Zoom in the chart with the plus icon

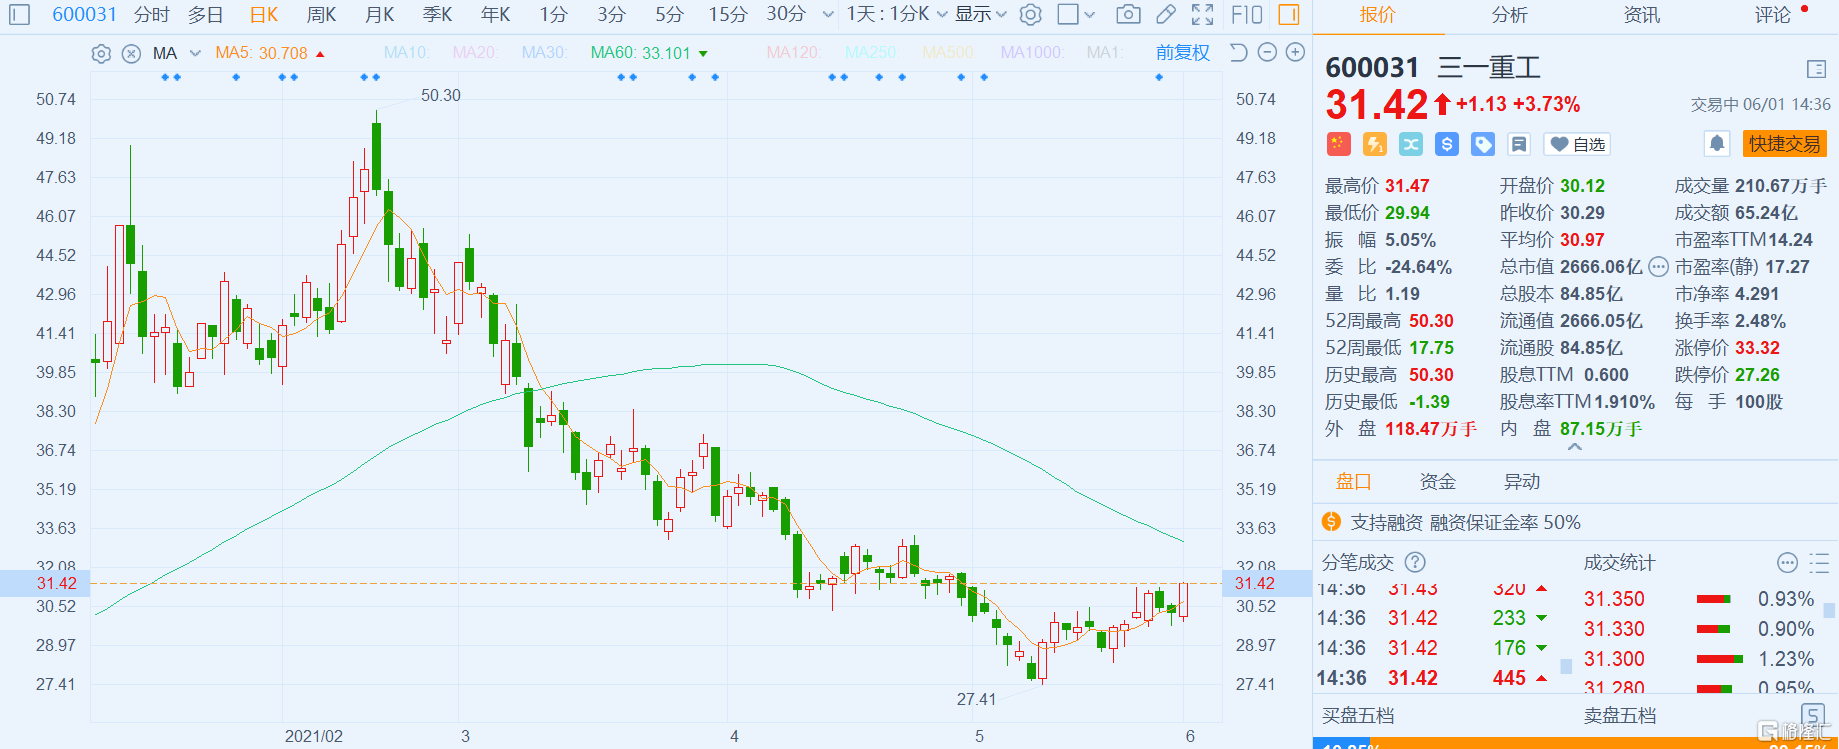point(1295,52)
